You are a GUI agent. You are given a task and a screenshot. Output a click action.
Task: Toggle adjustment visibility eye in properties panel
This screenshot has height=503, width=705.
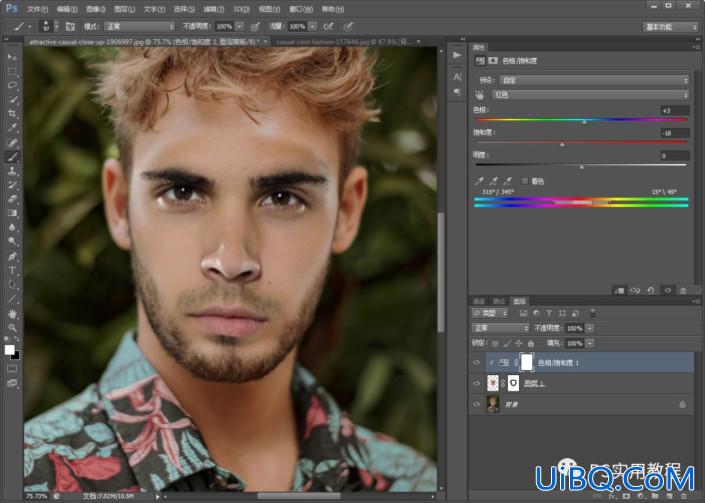point(667,290)
